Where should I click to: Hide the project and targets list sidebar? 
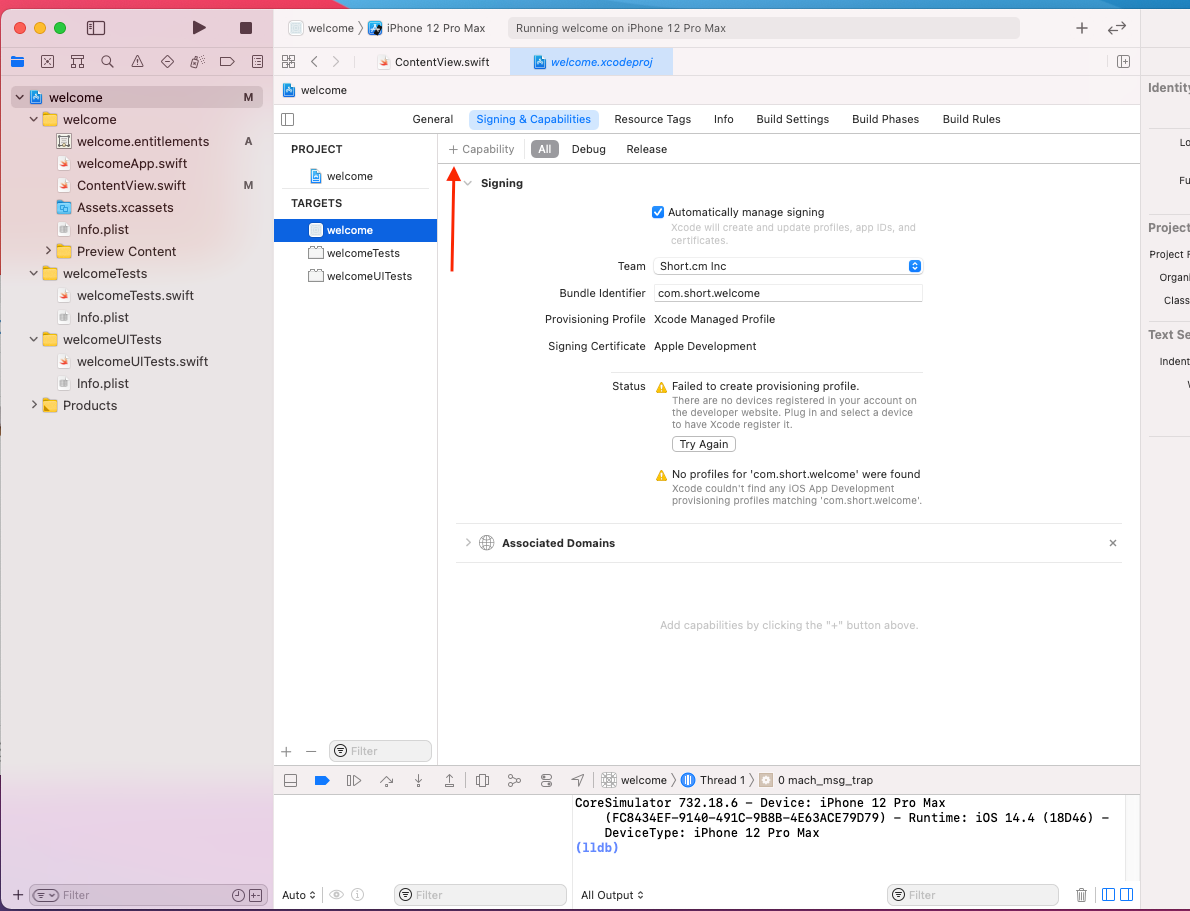(x=288, y=119)
